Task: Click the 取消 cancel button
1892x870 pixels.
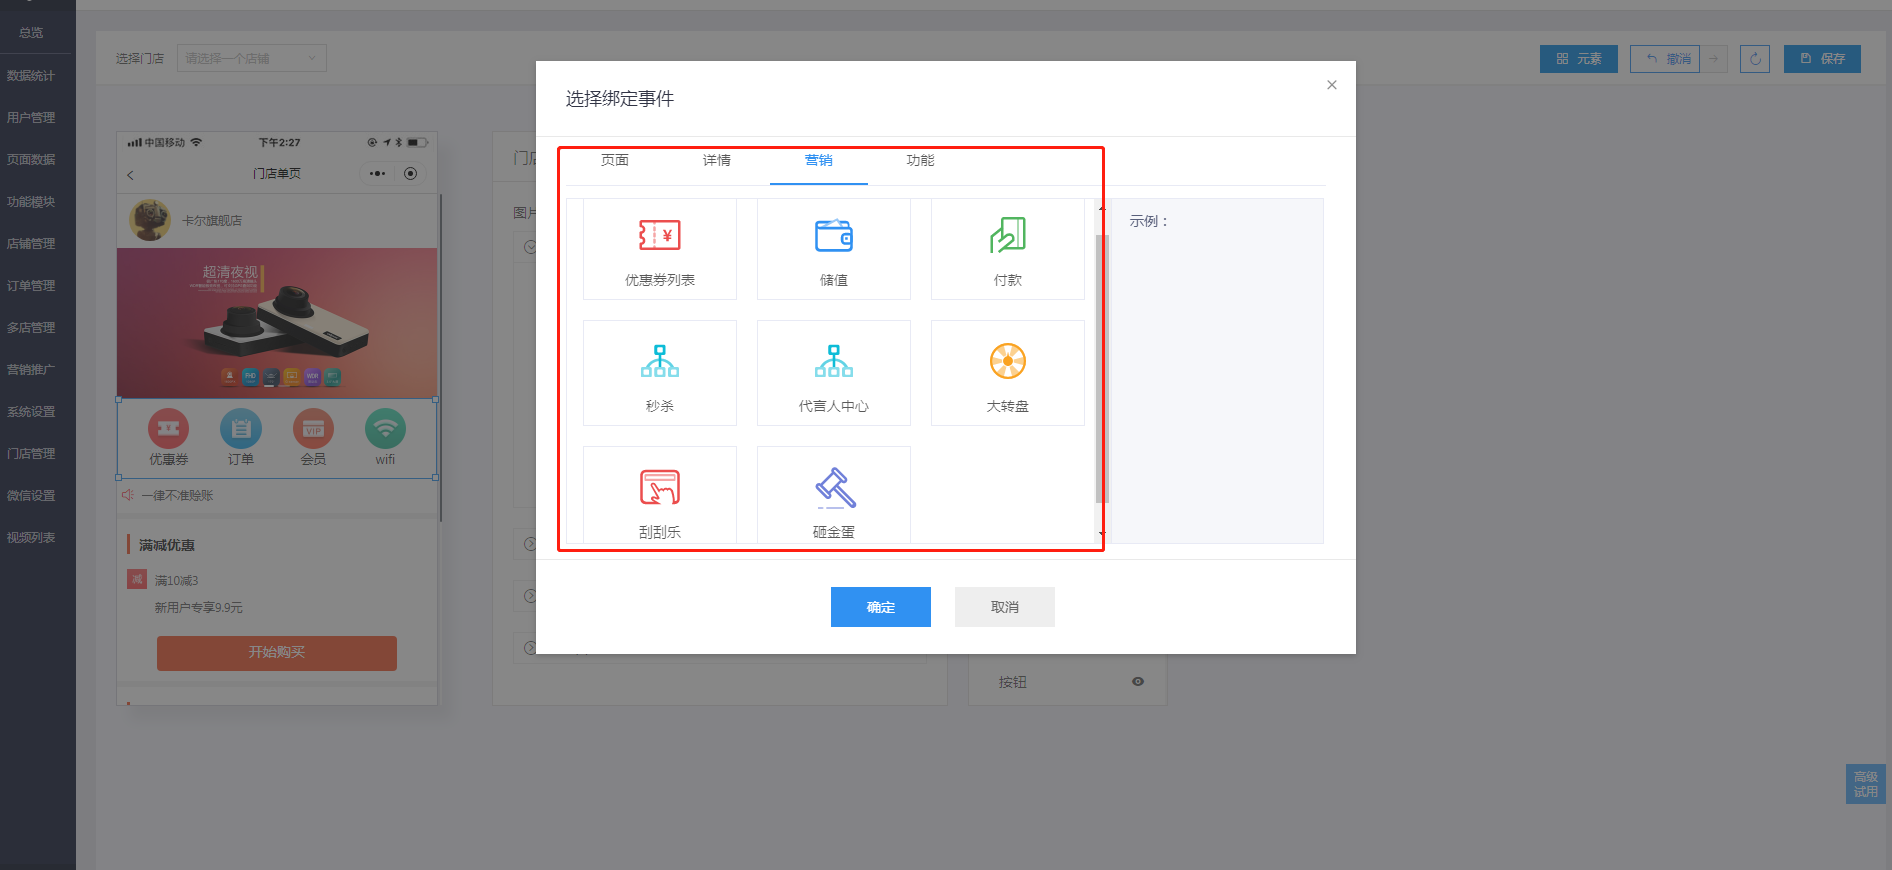Action: click(1004, 607)
